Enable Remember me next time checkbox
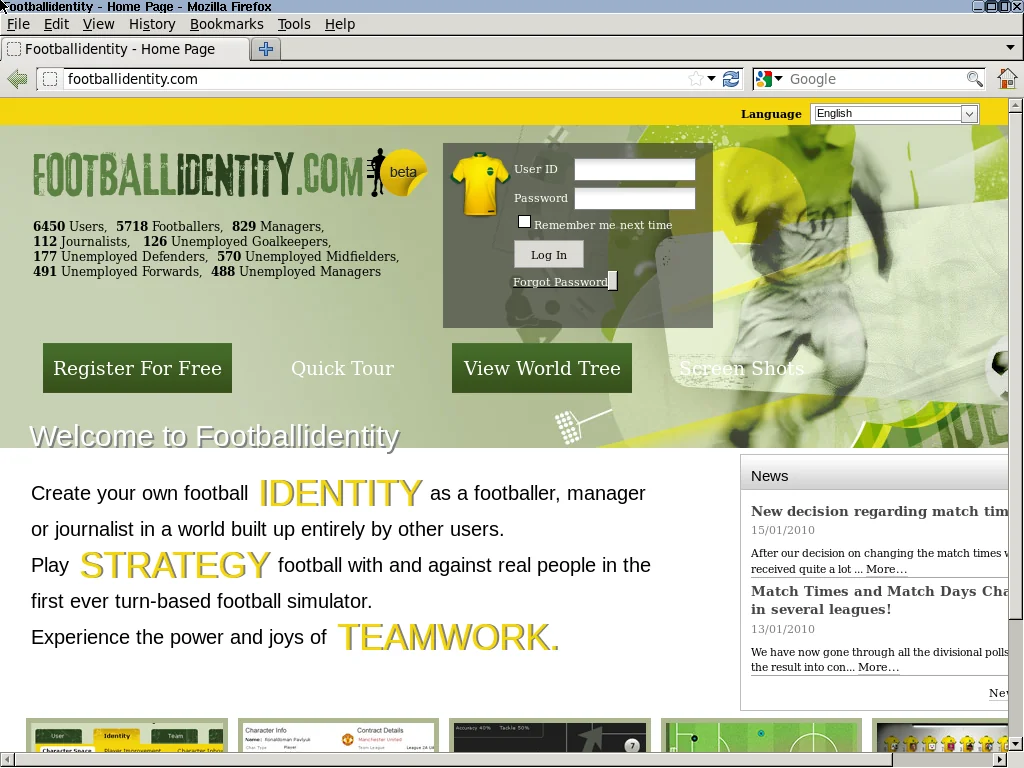The image size is (1024, 768). click(x=524, y=222)
